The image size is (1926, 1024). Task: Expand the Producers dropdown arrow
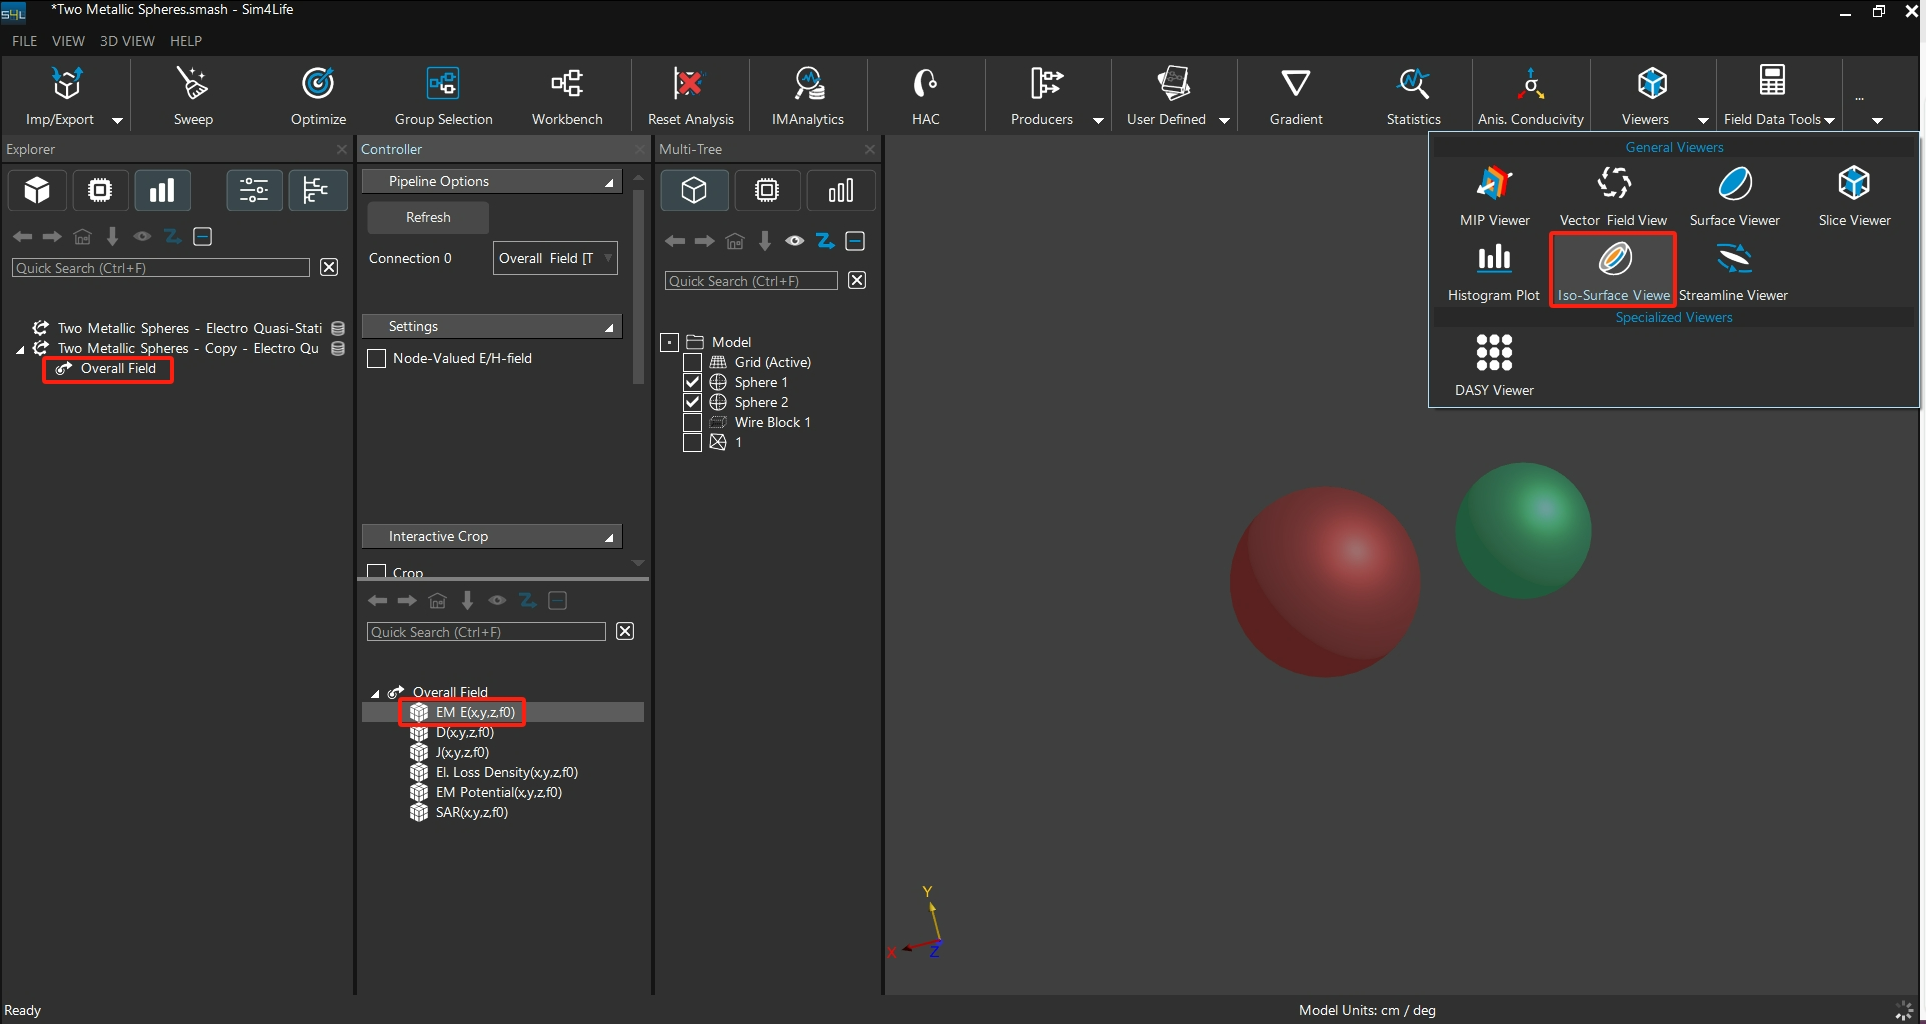tap(1098, 120)
